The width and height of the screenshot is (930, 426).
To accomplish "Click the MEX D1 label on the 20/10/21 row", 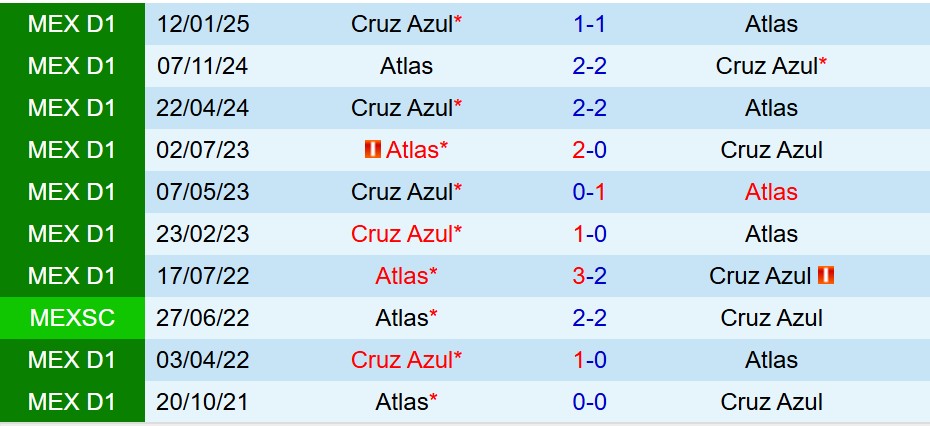I will [72, 402].
